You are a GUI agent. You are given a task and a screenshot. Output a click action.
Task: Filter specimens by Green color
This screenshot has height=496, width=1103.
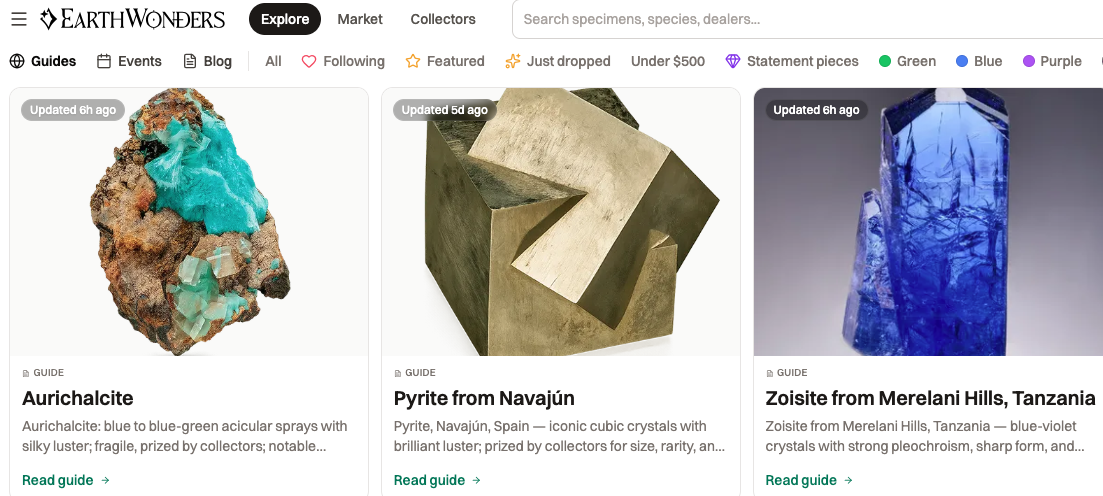pos(907,61)
